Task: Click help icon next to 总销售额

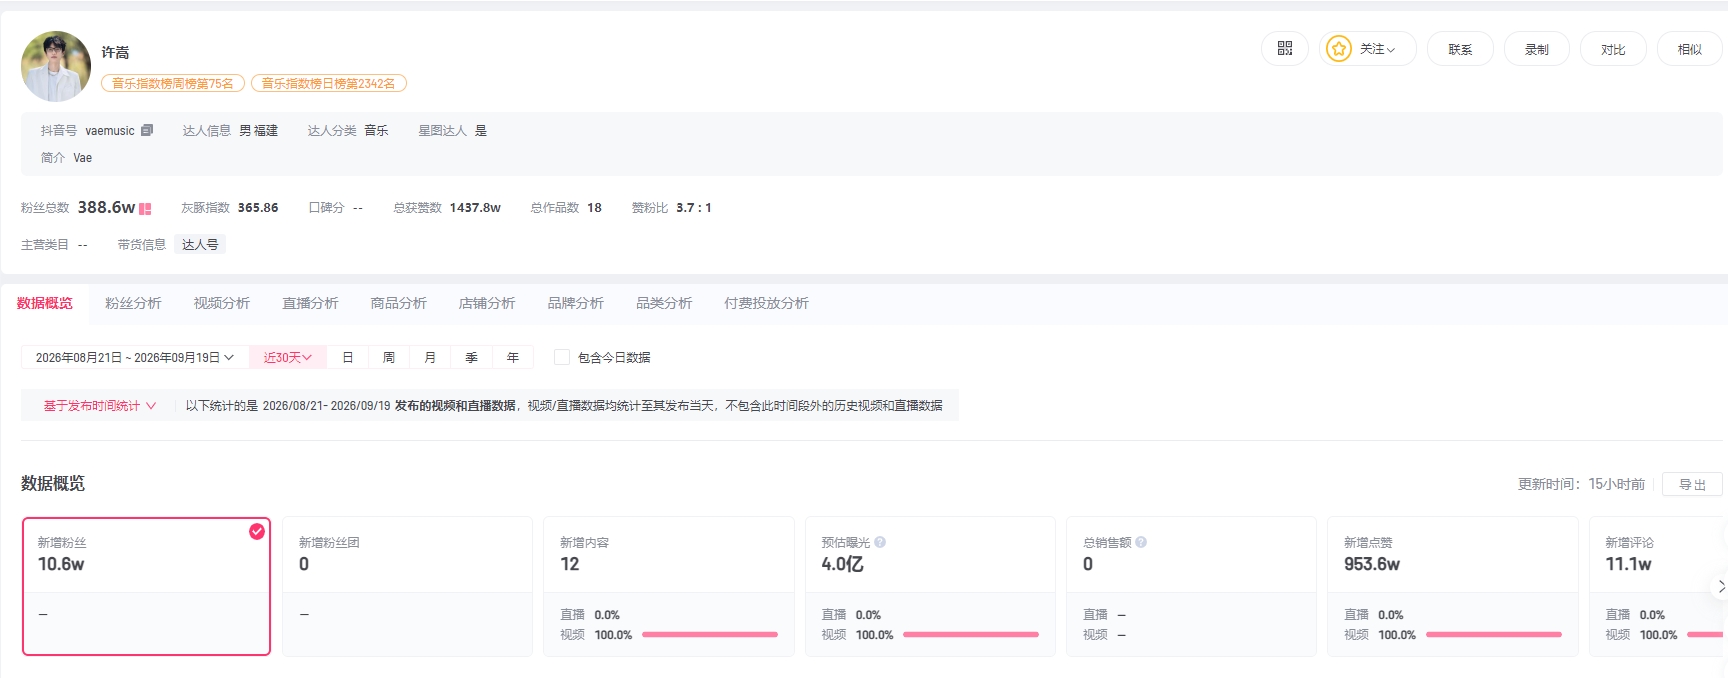Action: 1141,542
